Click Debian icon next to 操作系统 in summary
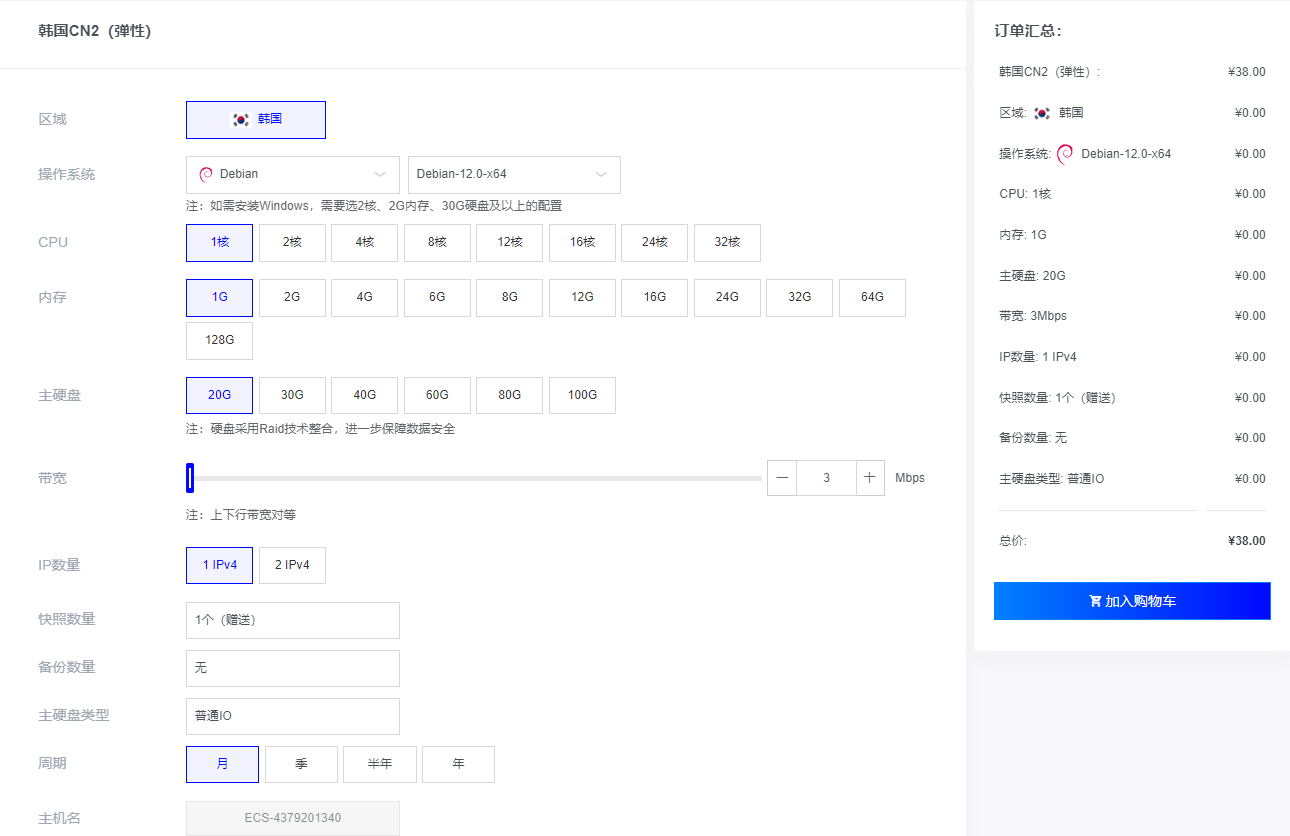This screenshot has height=836, width=1290. (1065, 153)
